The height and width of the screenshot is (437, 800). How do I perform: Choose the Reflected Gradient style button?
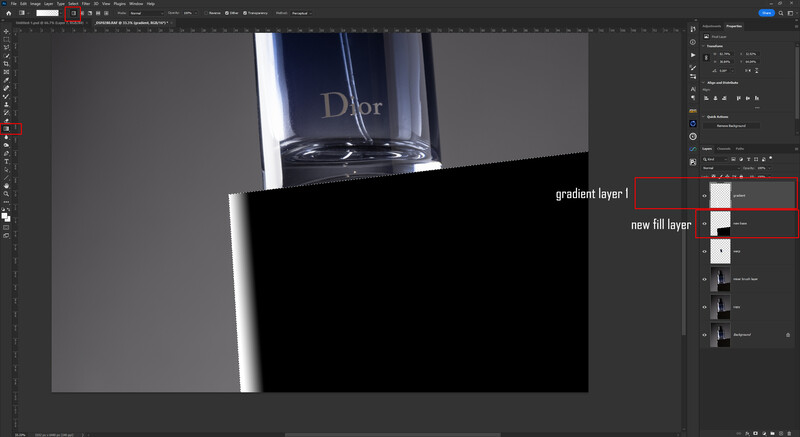point(98,13)
